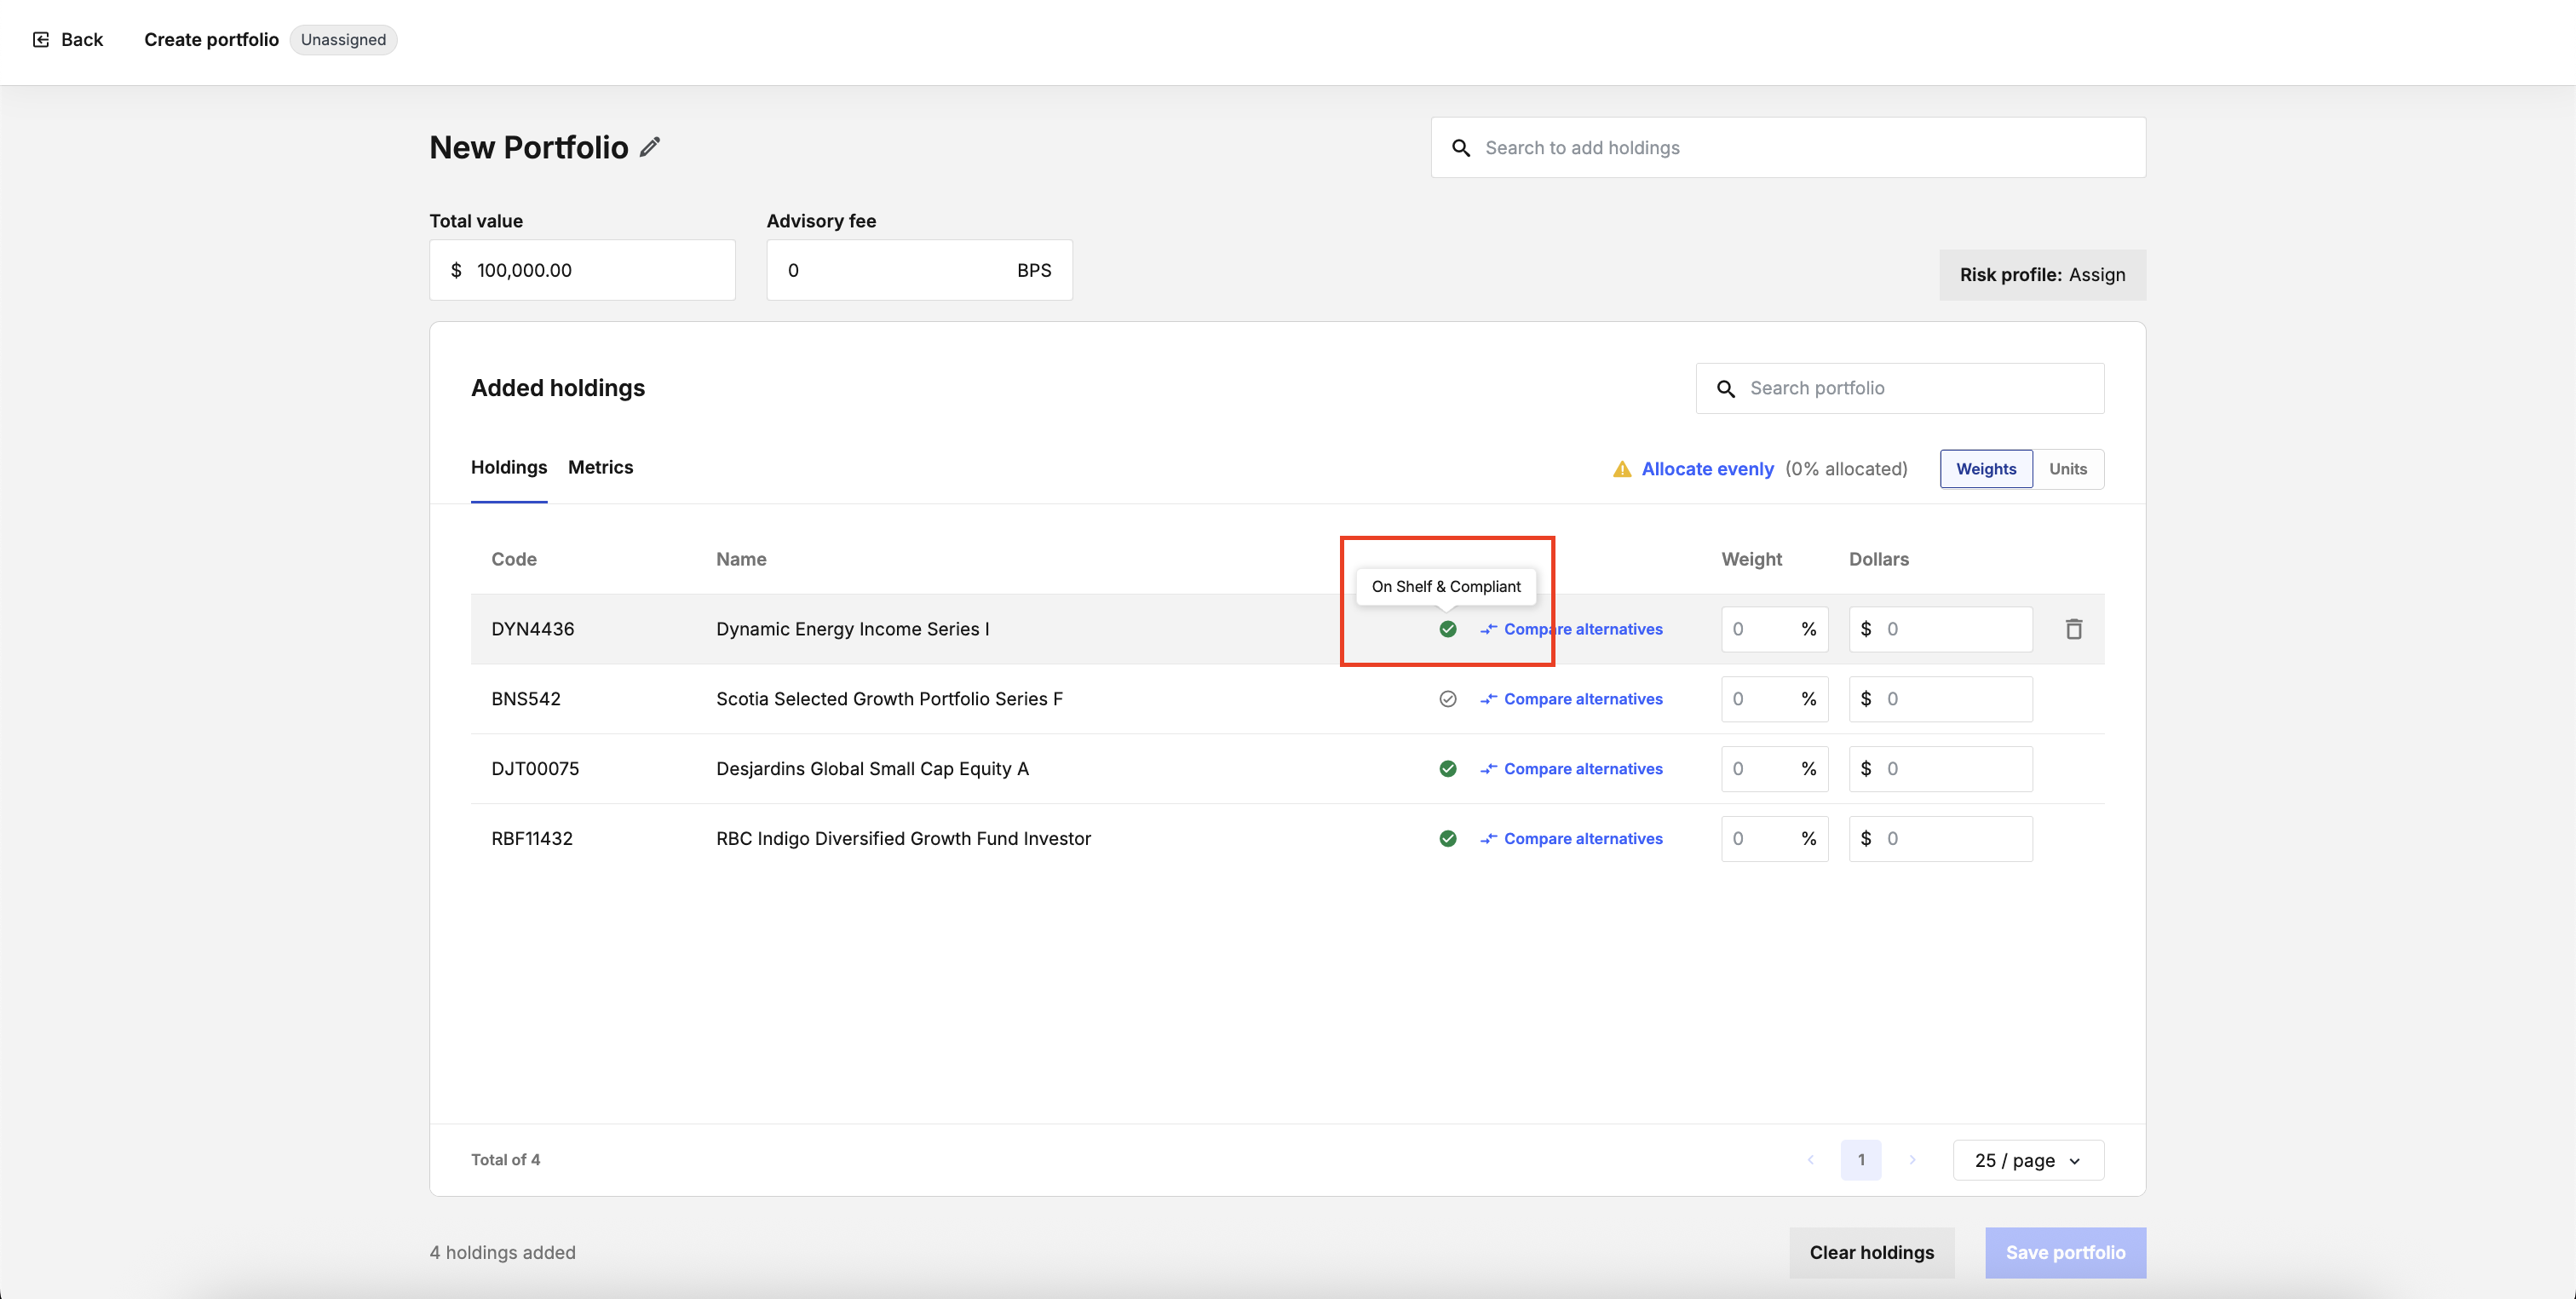The height and width of the screenshot is (1299, 2576).
Task: Click the Name column header
Action: (x=741, y=559)
